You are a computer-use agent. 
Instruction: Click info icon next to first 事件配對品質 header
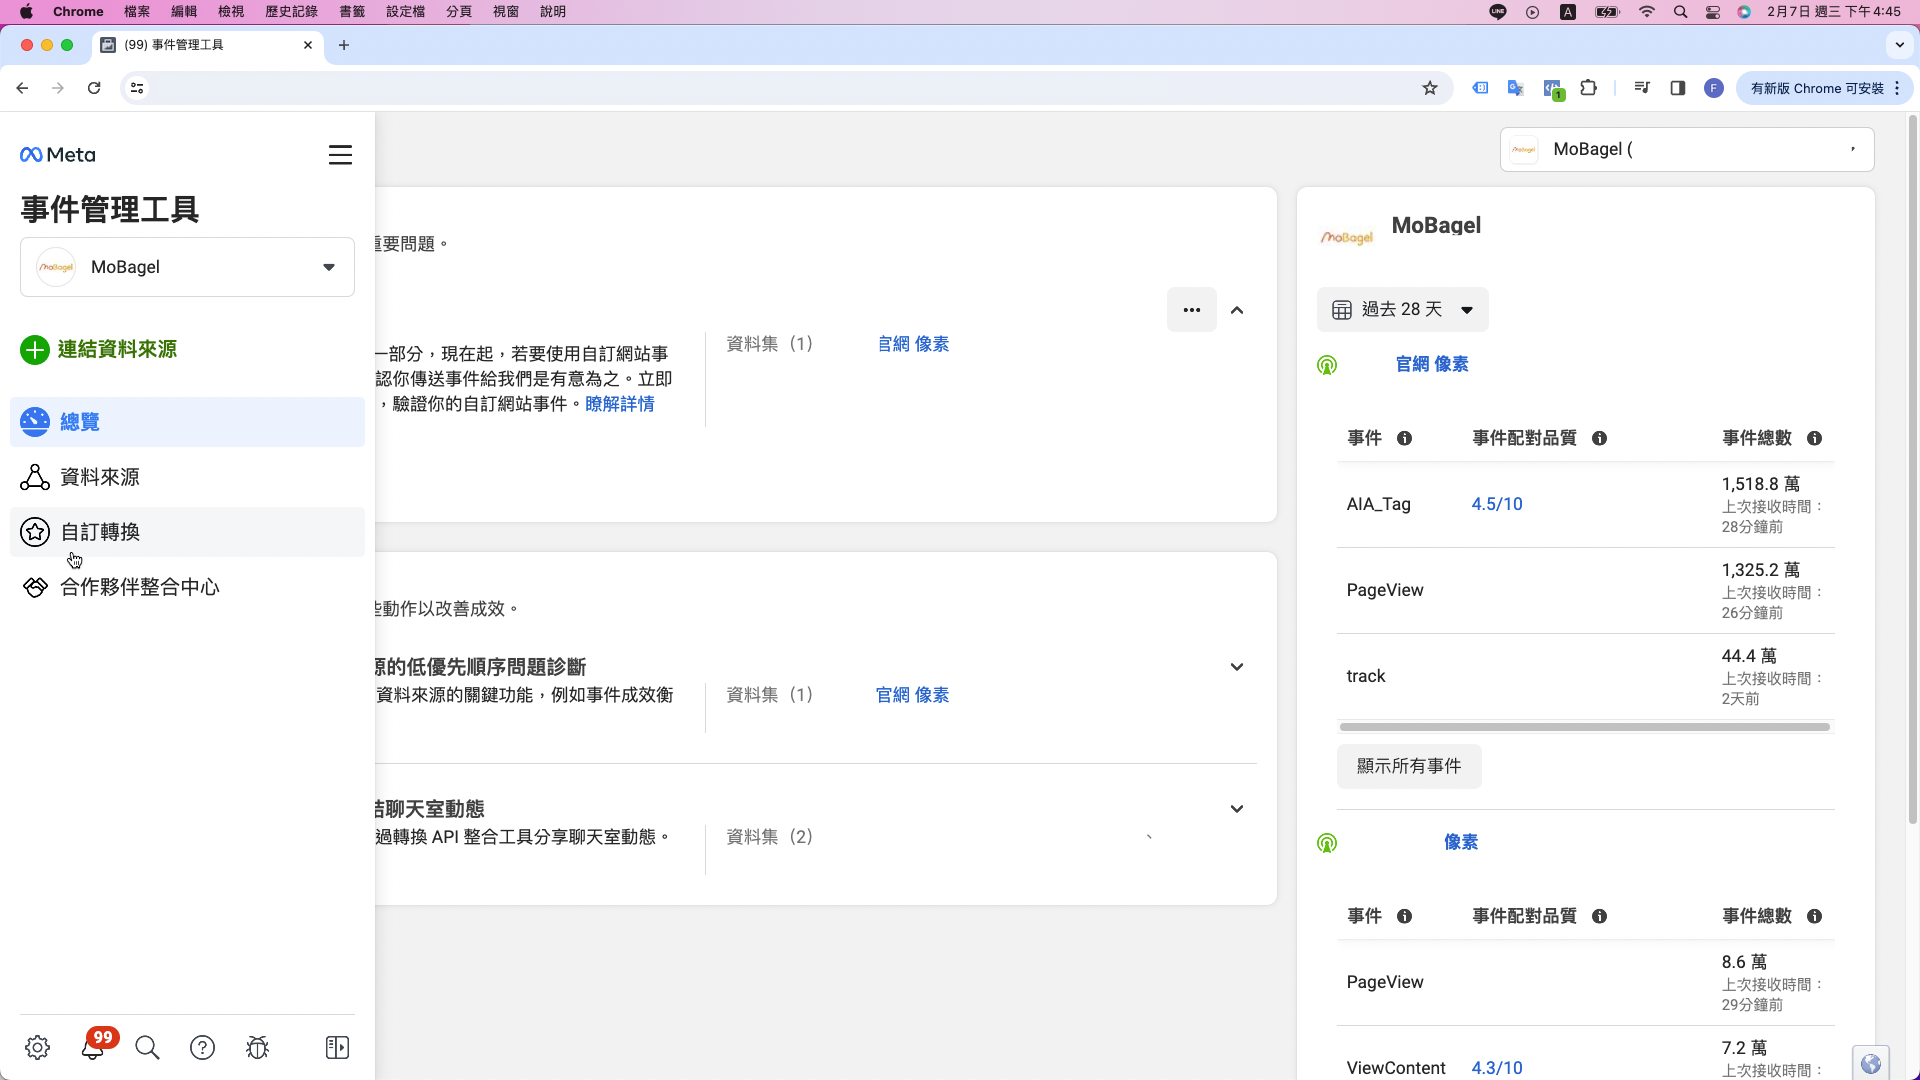click(1599, 438)
